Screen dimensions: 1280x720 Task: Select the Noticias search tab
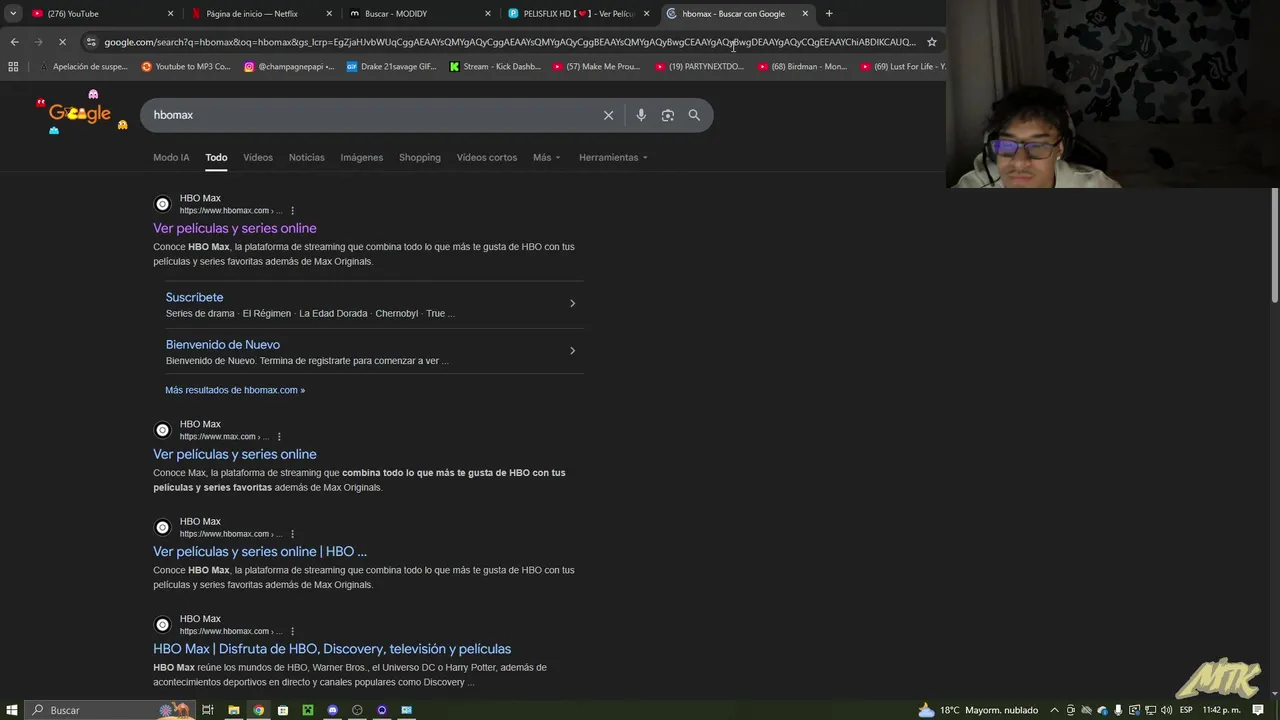(306, 157)
